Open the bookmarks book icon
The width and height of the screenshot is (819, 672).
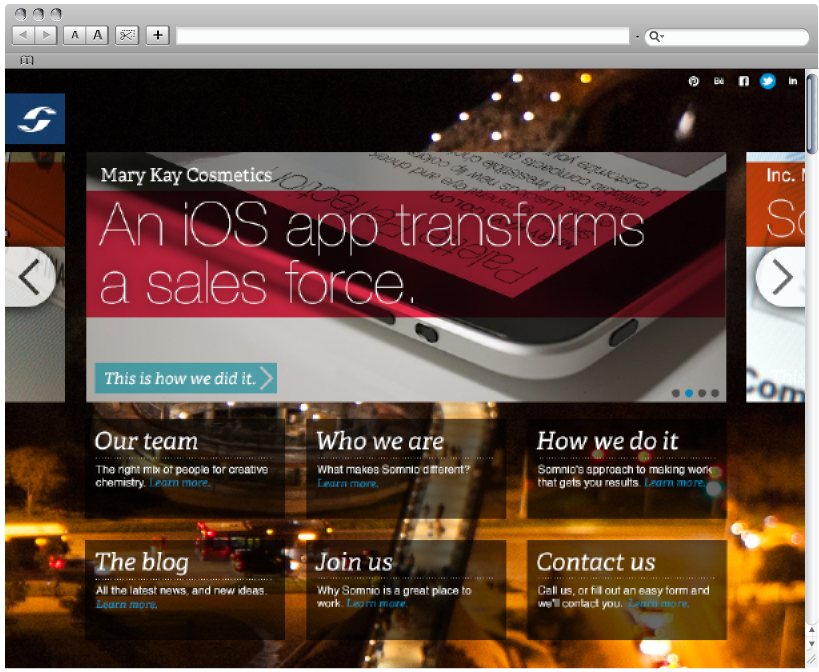pyautogui.click(x=27, y=61)
